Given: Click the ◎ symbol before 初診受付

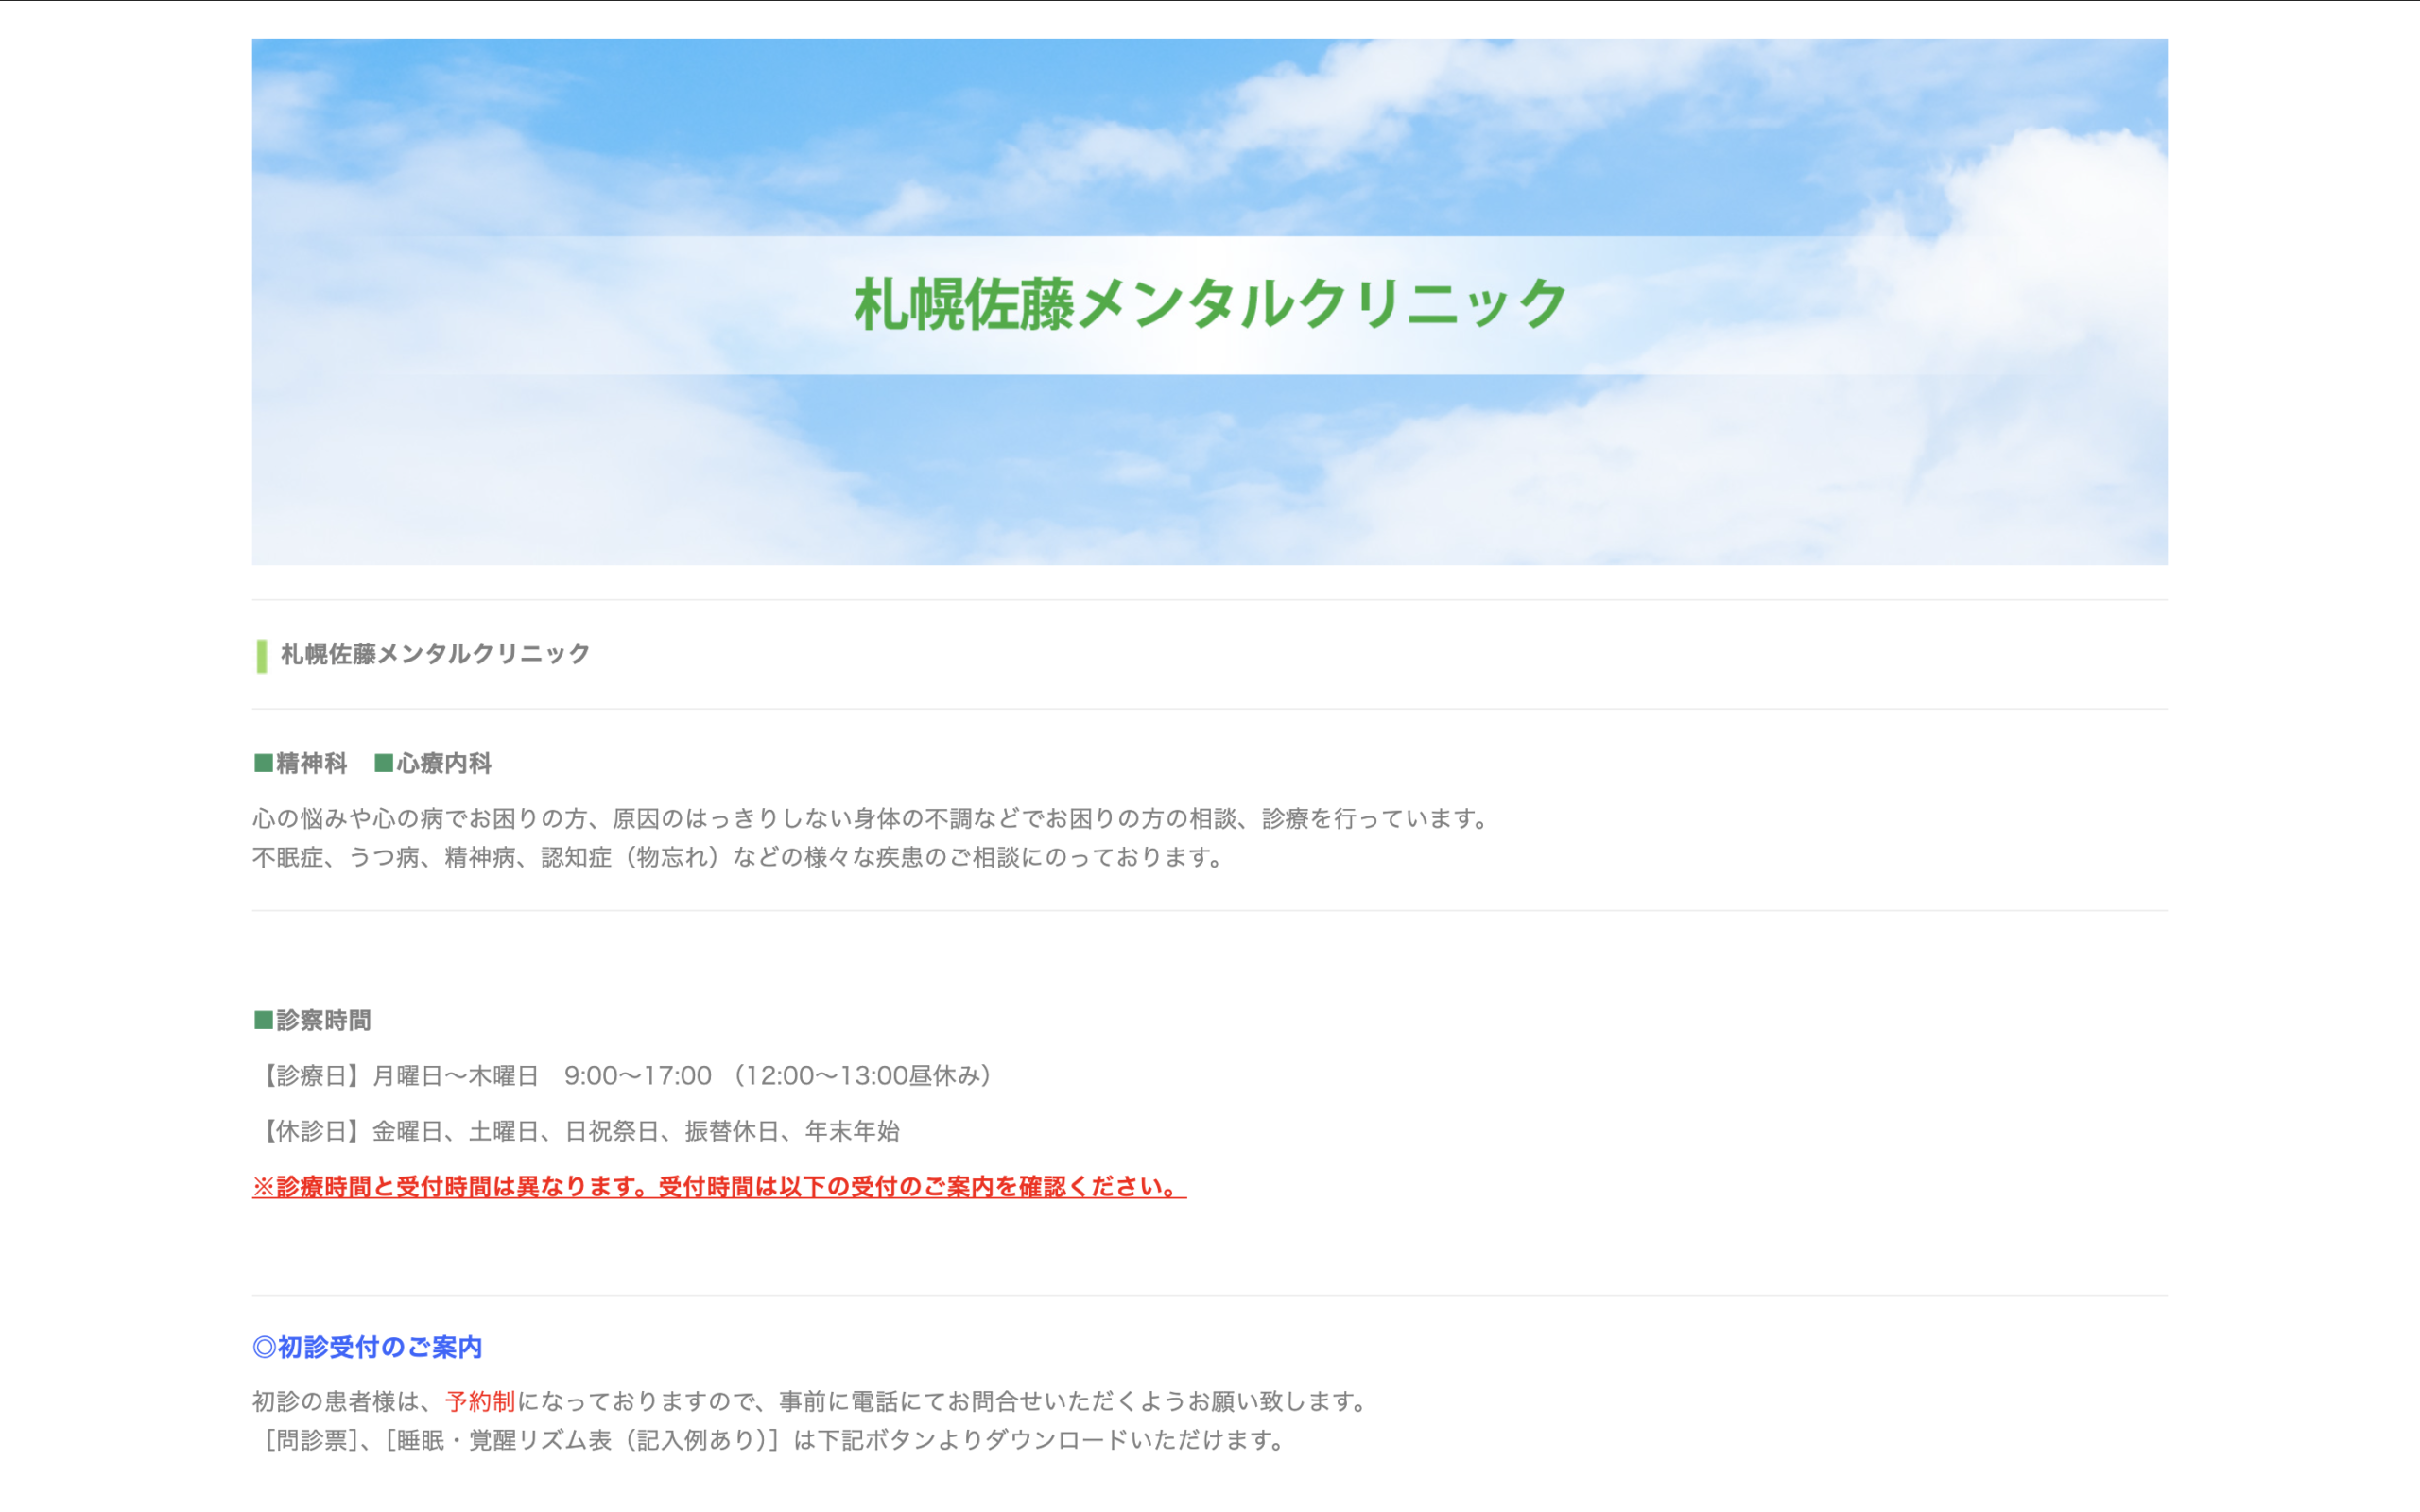Looking at the screenshot, I should [x=264, y=1348].
